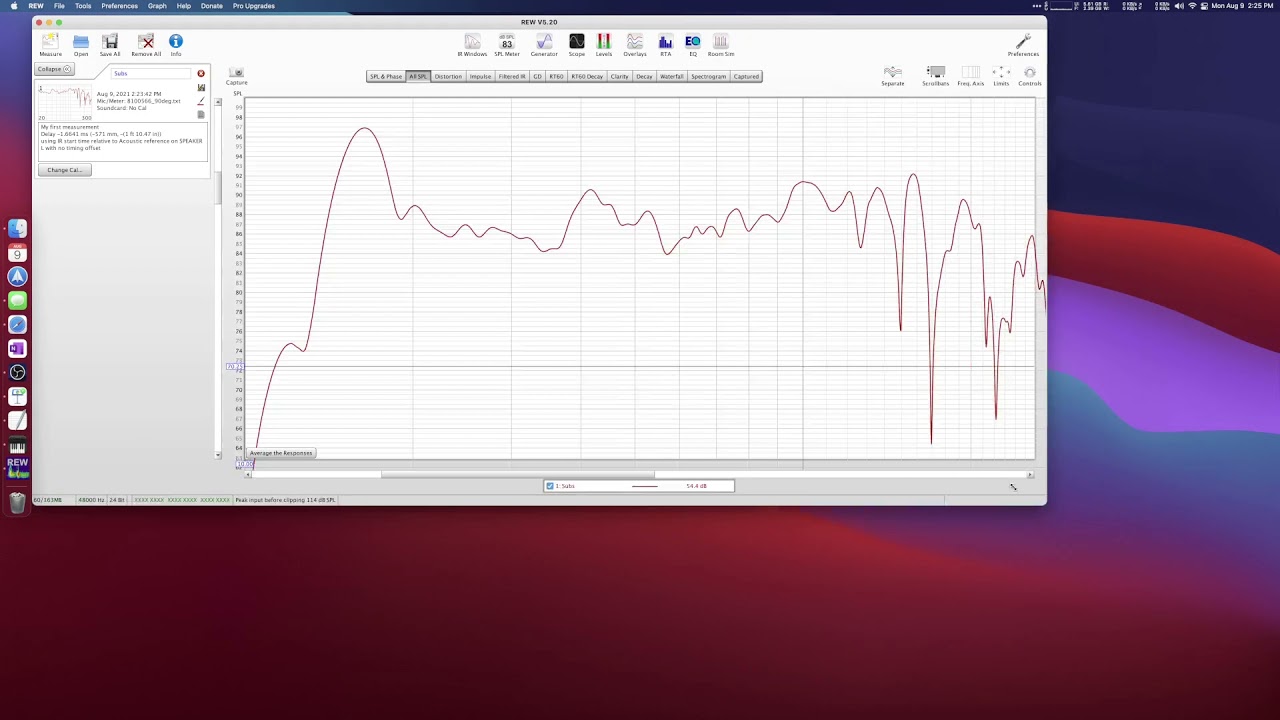Click the Wi-Fi status icon in menu bar
This screenshot has width=1280, height=720.
[1192, 6]
